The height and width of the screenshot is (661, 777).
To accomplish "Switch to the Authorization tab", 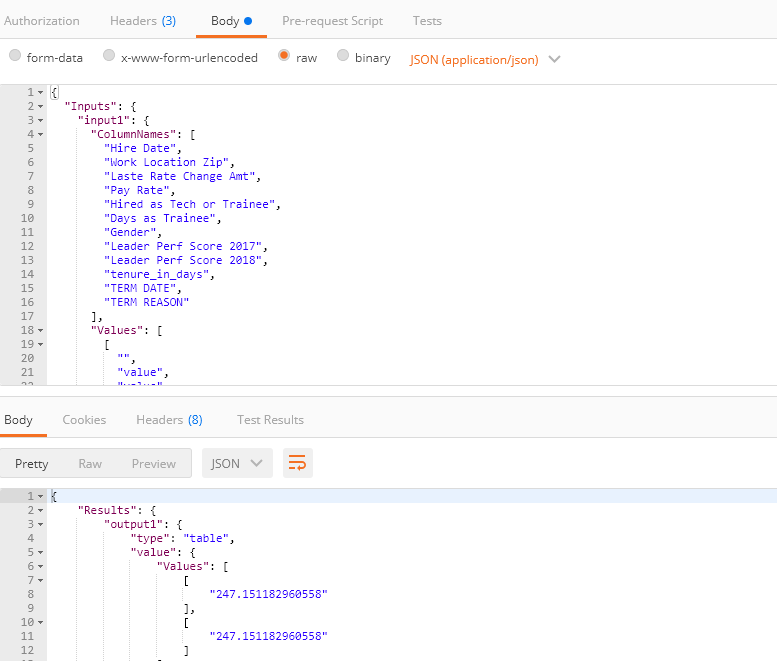I will click(x=42, y=21).
